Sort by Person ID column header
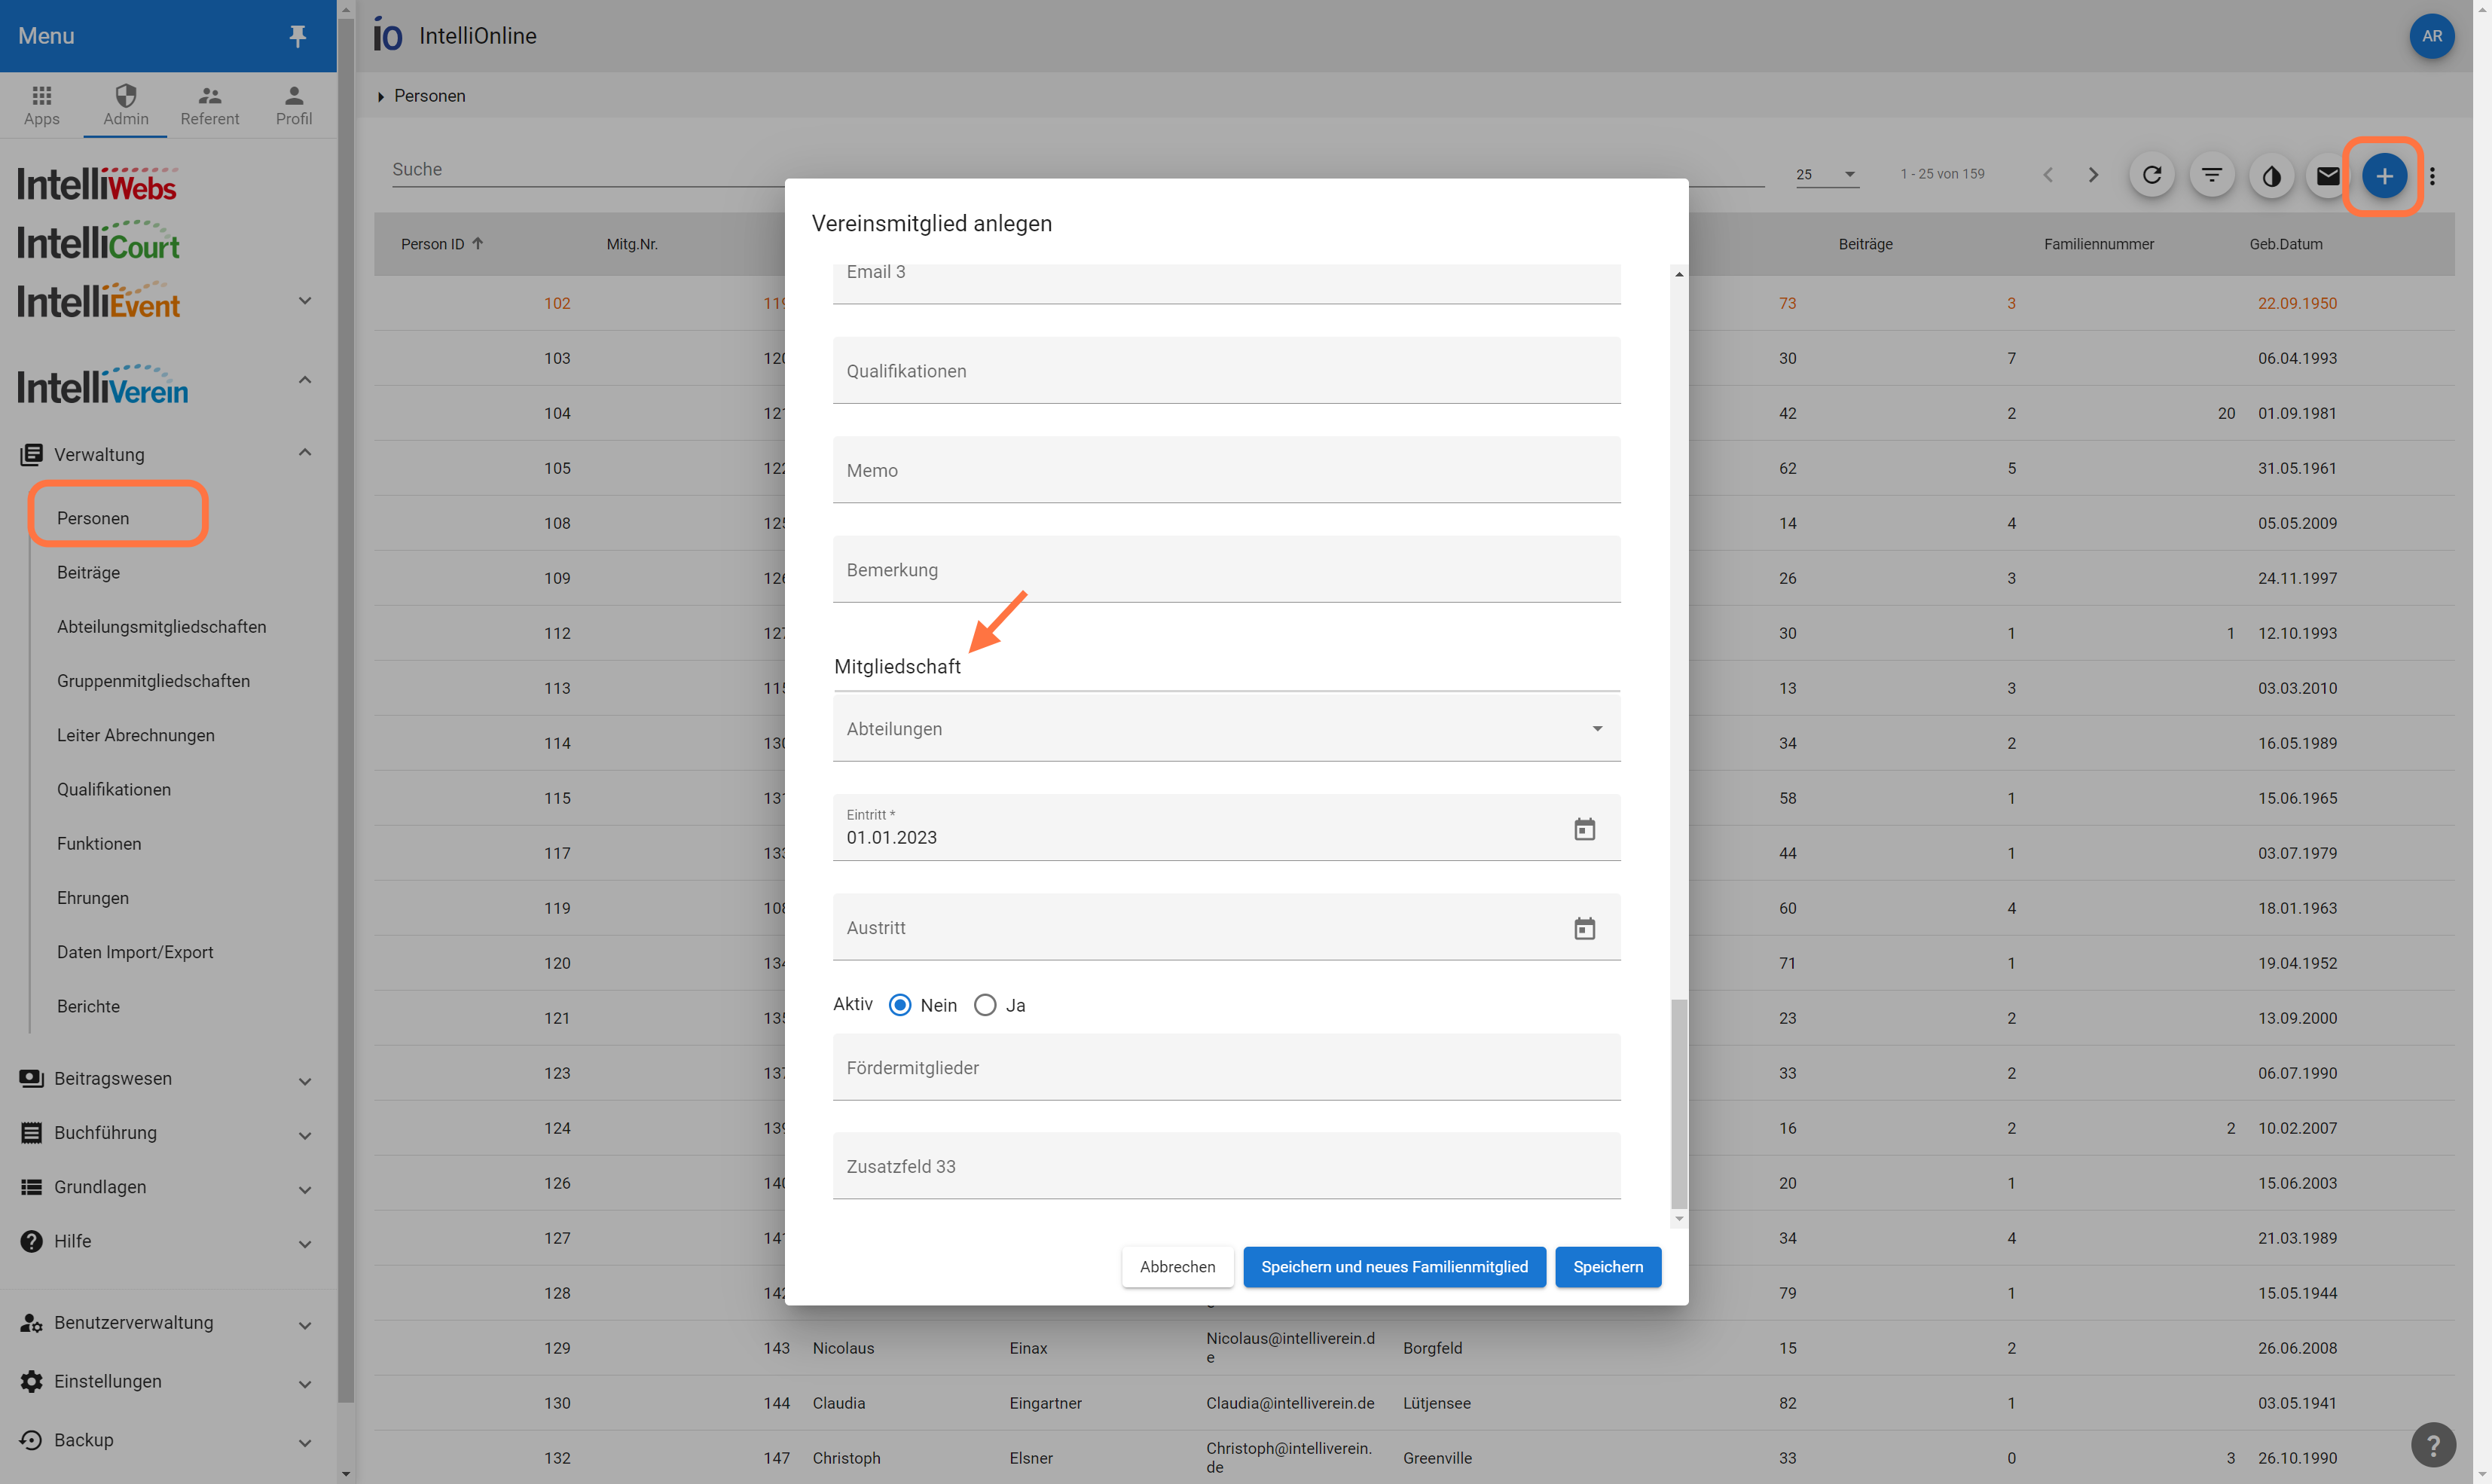The width and height of the screenshot is (2492, 1484). click(x=441, y=244)
